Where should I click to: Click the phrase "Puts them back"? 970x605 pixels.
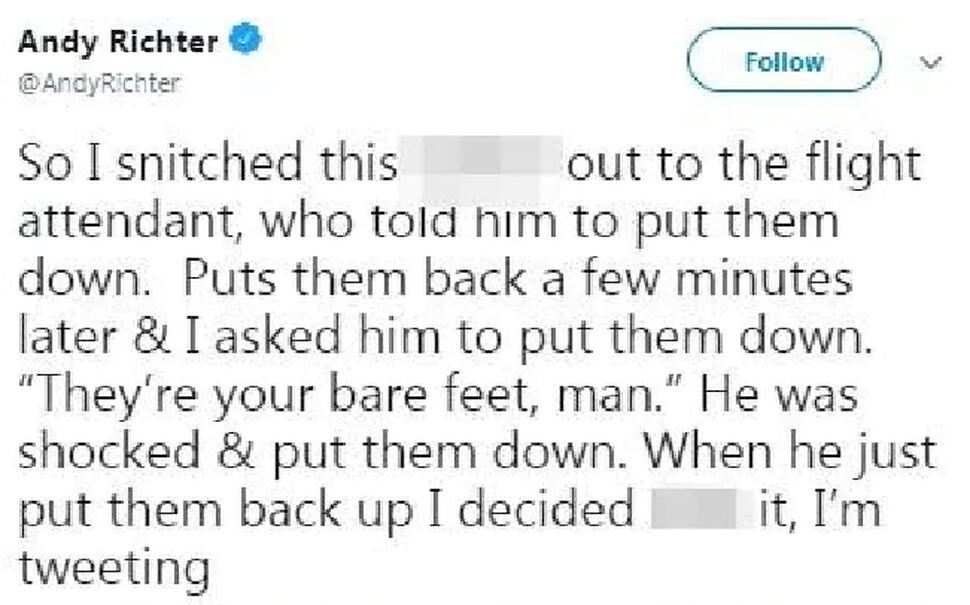(x=354, y=280)
